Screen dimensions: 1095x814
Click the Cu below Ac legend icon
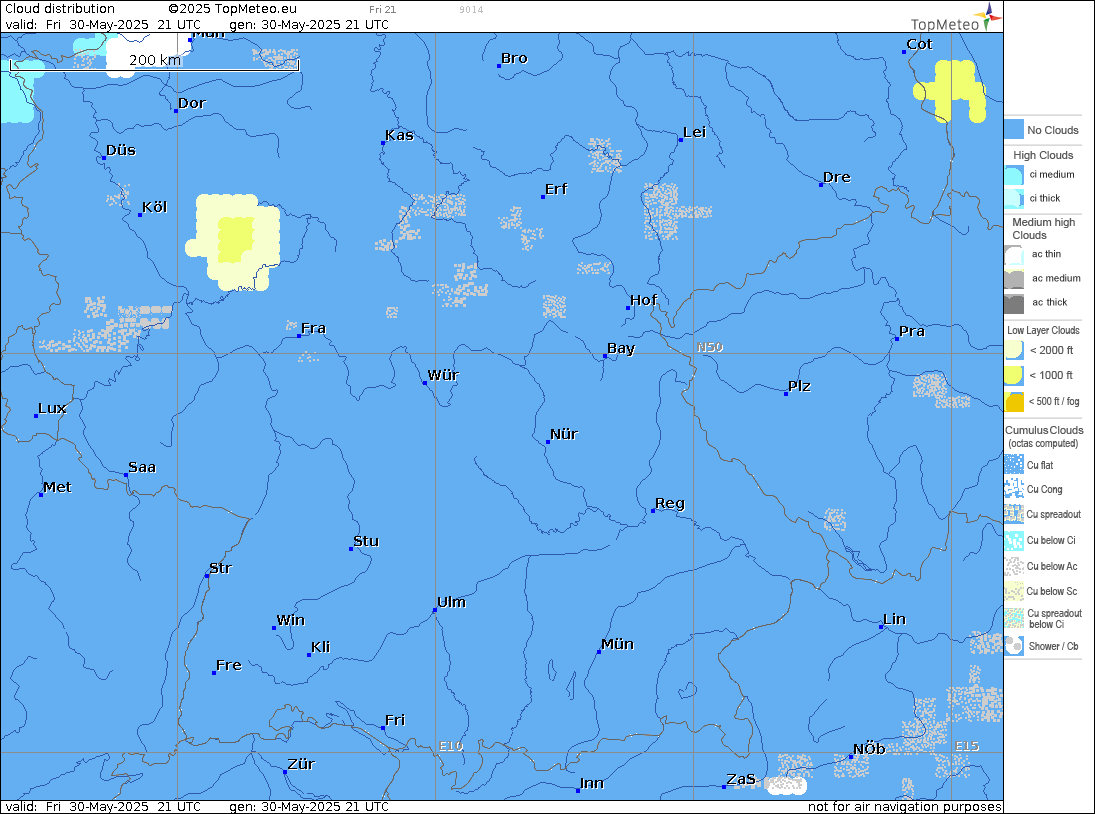[1014, 566]
